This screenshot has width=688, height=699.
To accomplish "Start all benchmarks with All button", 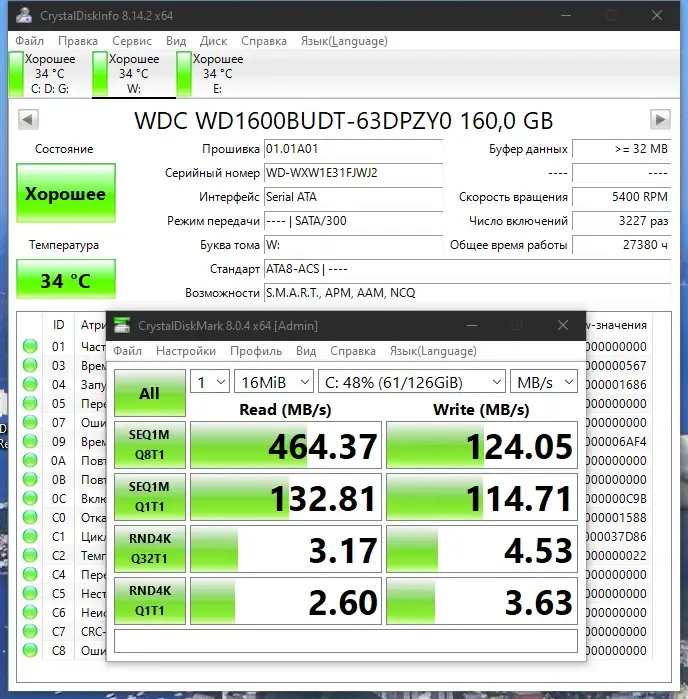I will (150, 393).
